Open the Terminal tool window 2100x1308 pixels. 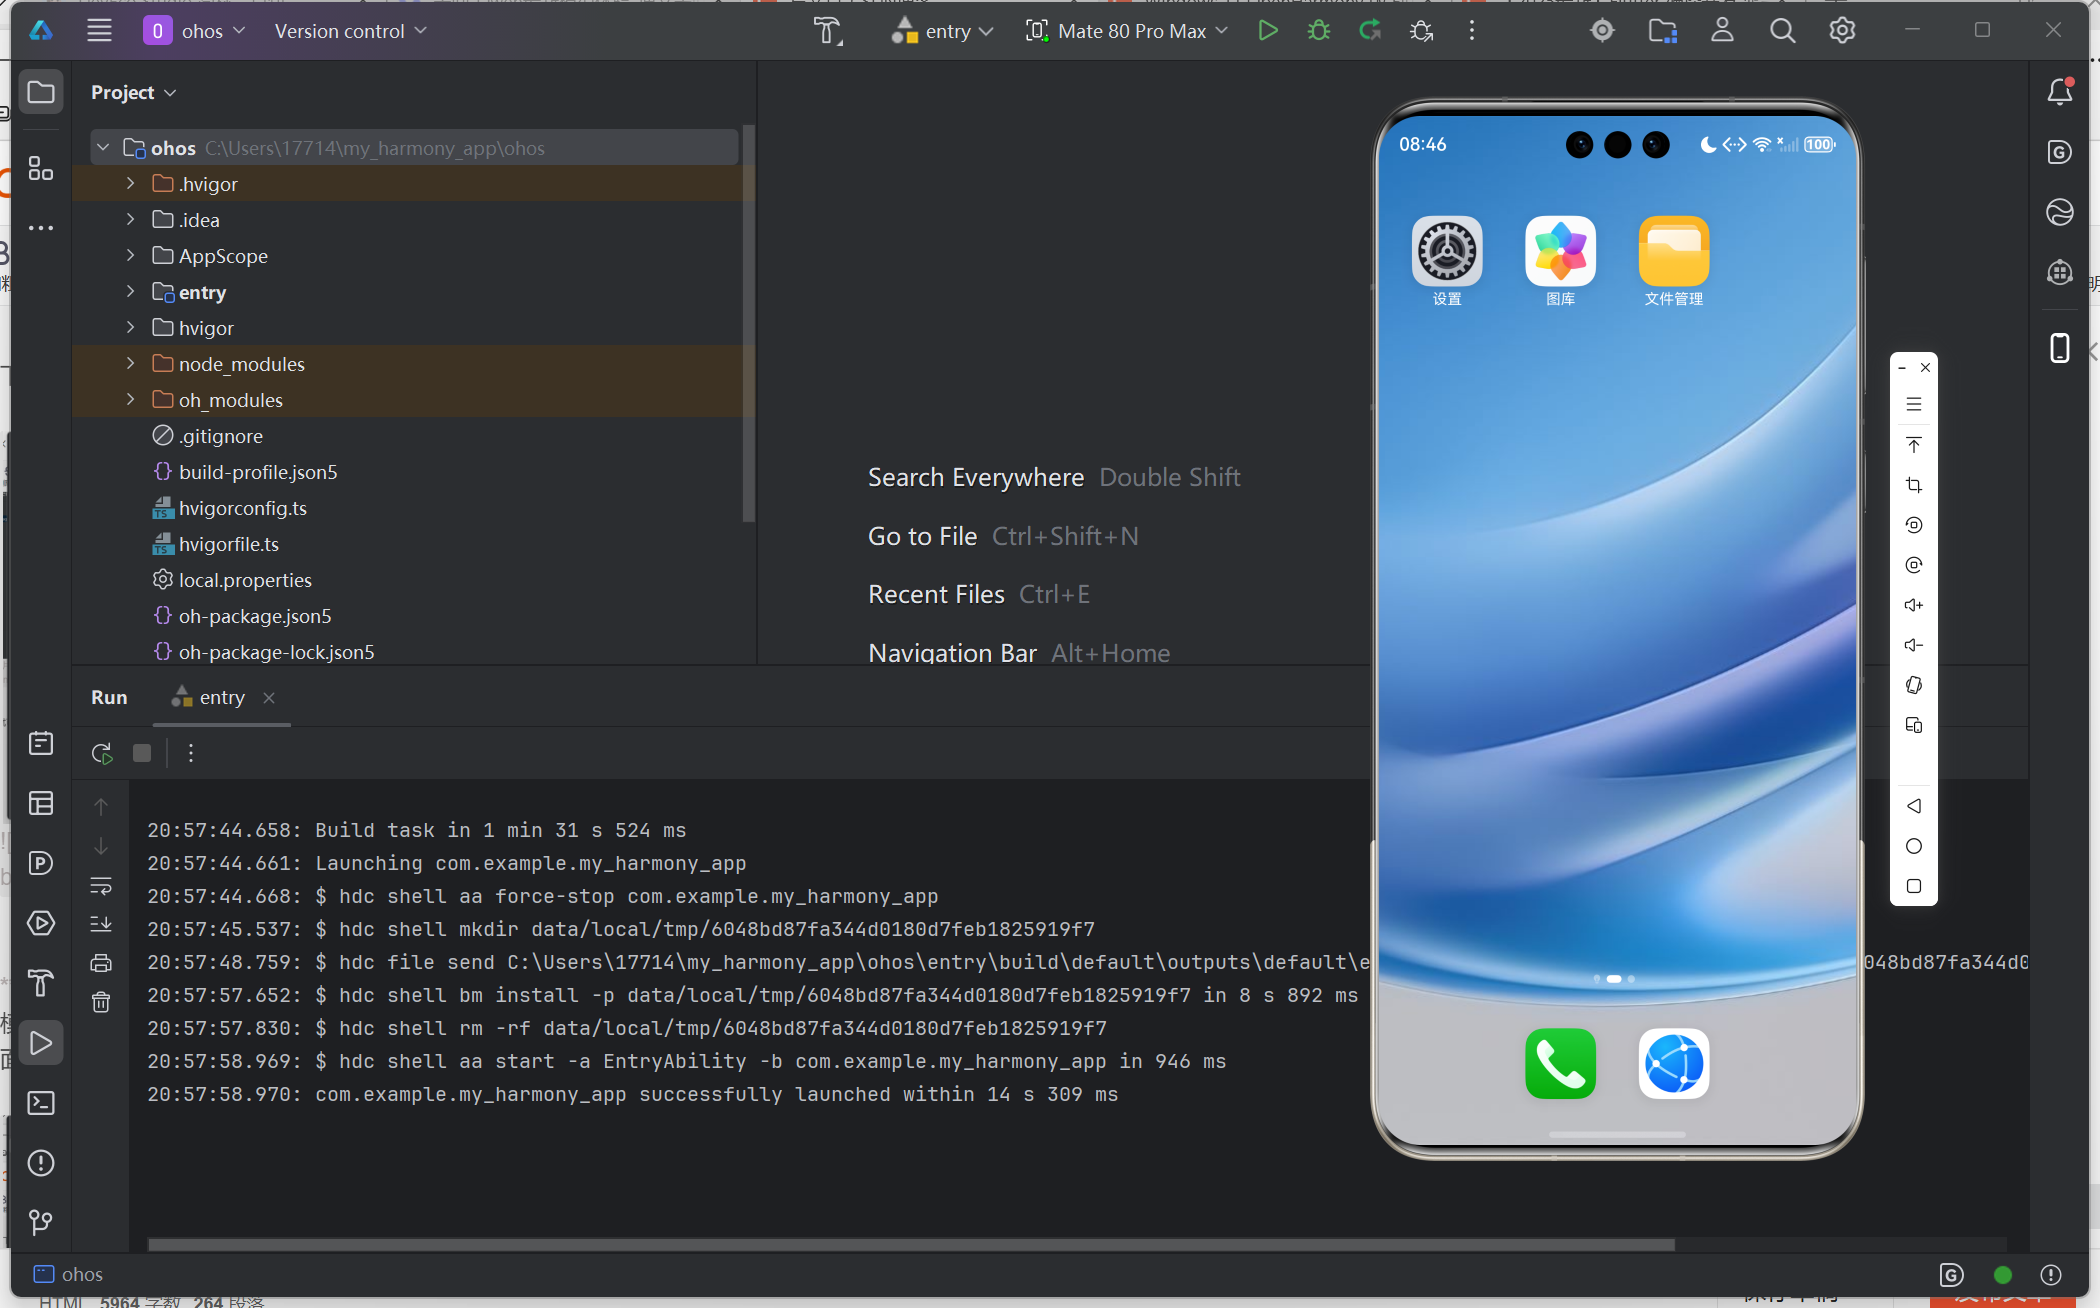coord(41,1103)
